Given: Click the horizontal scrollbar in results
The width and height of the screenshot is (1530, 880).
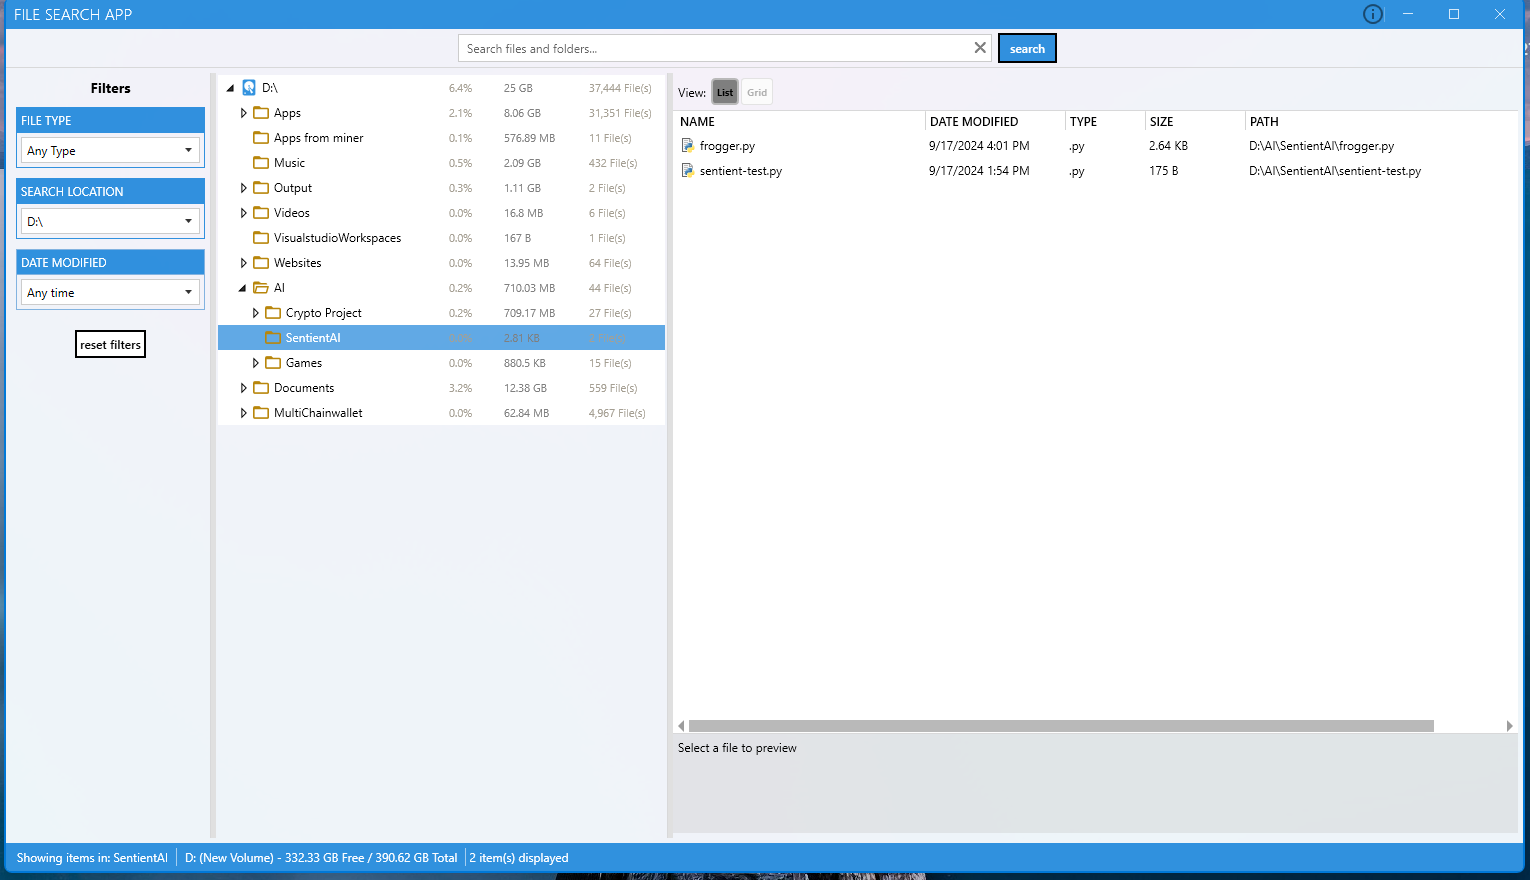Looking at the screenshot, I should [x=1060, y=726].
